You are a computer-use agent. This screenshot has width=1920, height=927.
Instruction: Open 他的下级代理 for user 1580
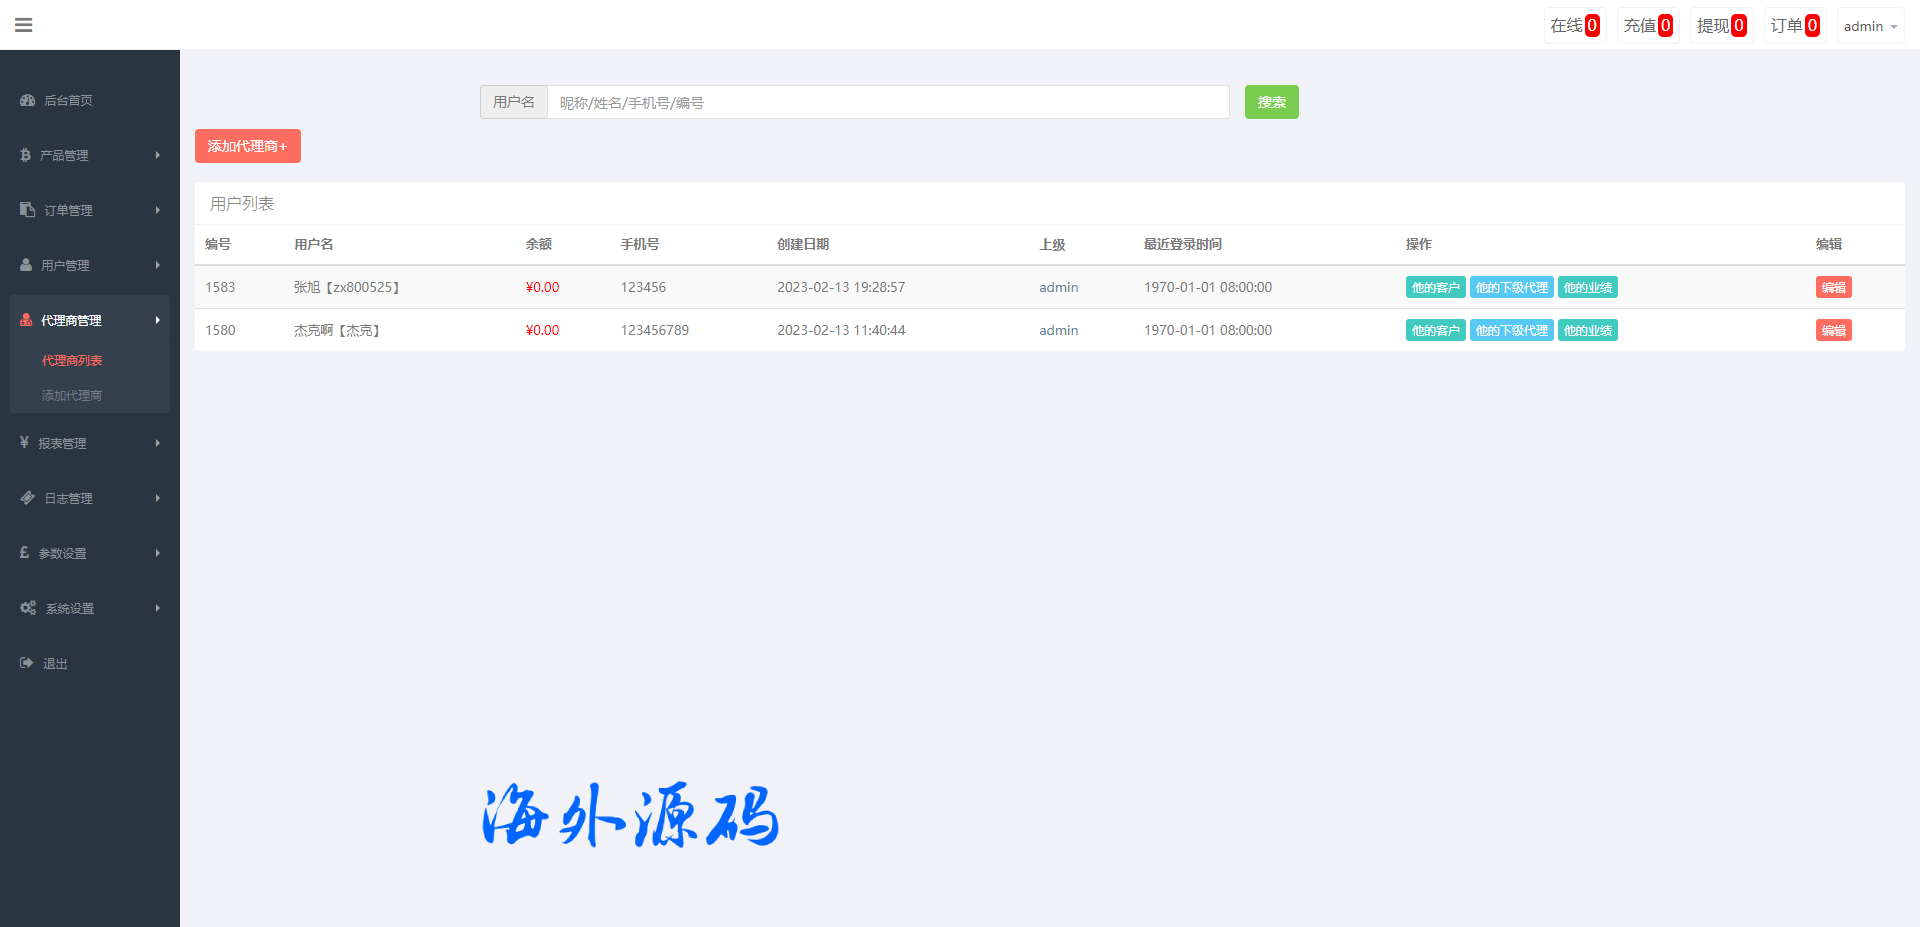pyautogui.click(x=1511, y=331)
